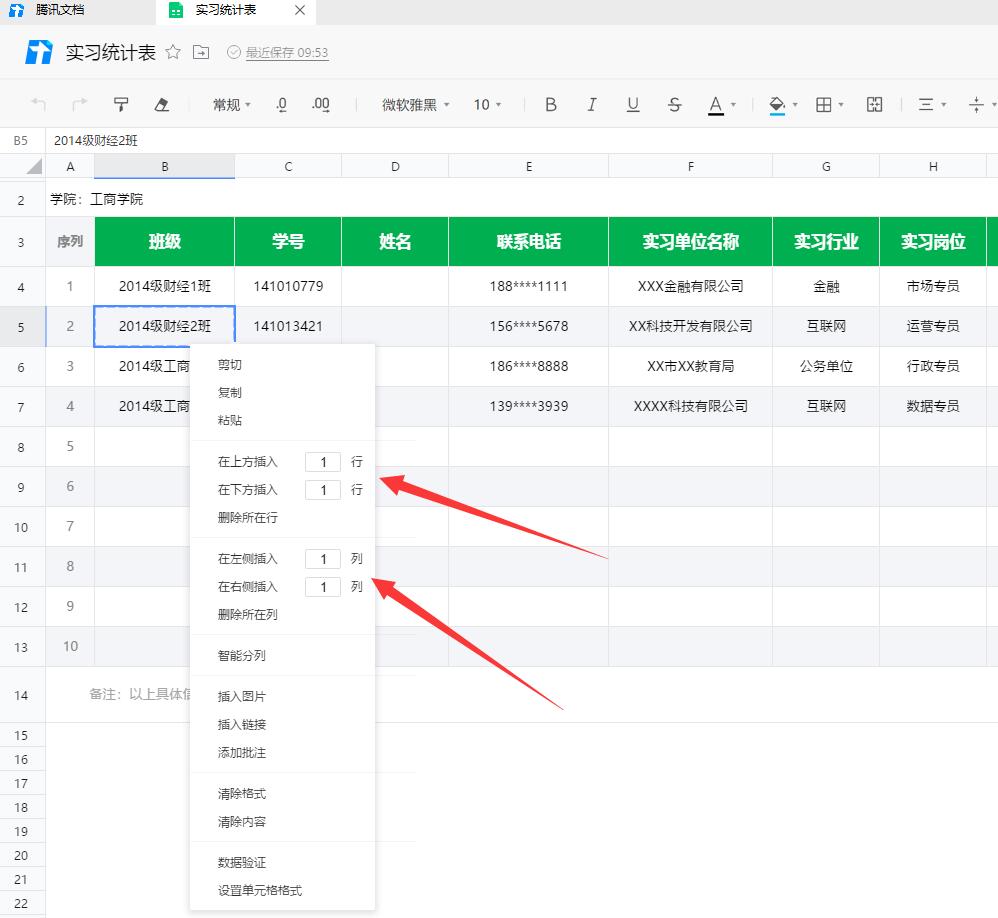Click the Redo icon
Screen dimensions: 998x918
point(78,104)
